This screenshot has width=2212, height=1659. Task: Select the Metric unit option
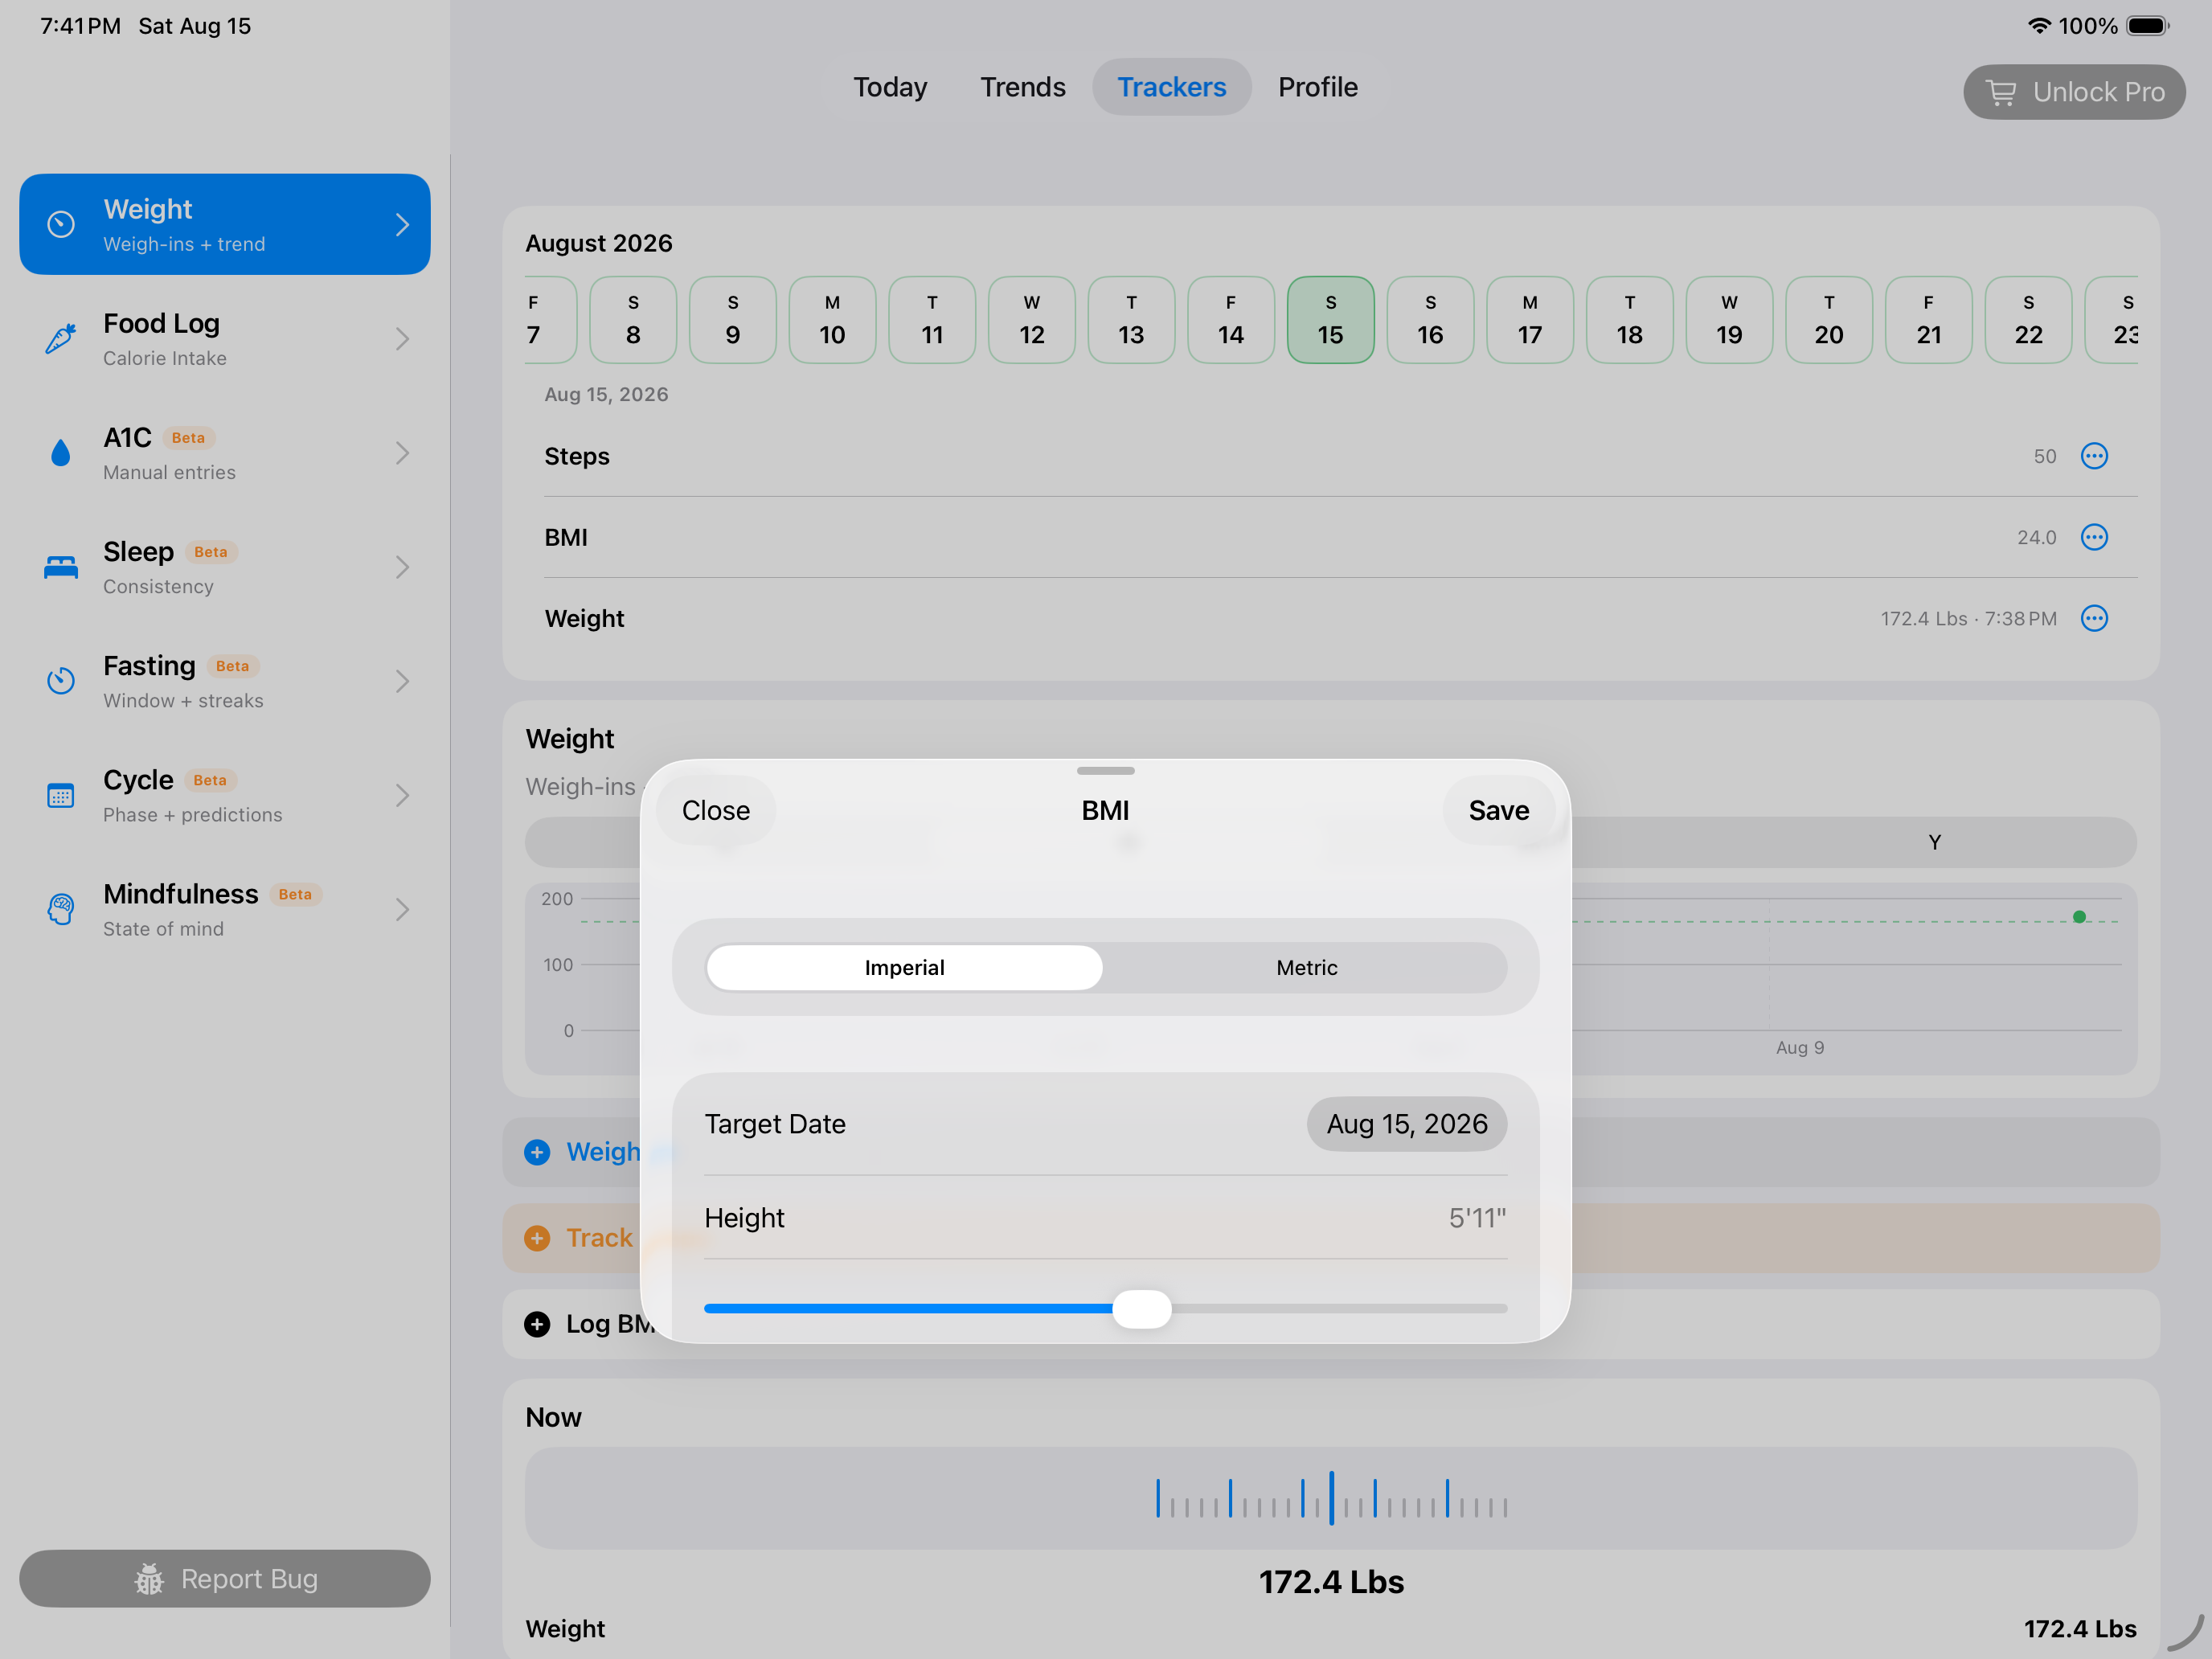[1306, 967]
